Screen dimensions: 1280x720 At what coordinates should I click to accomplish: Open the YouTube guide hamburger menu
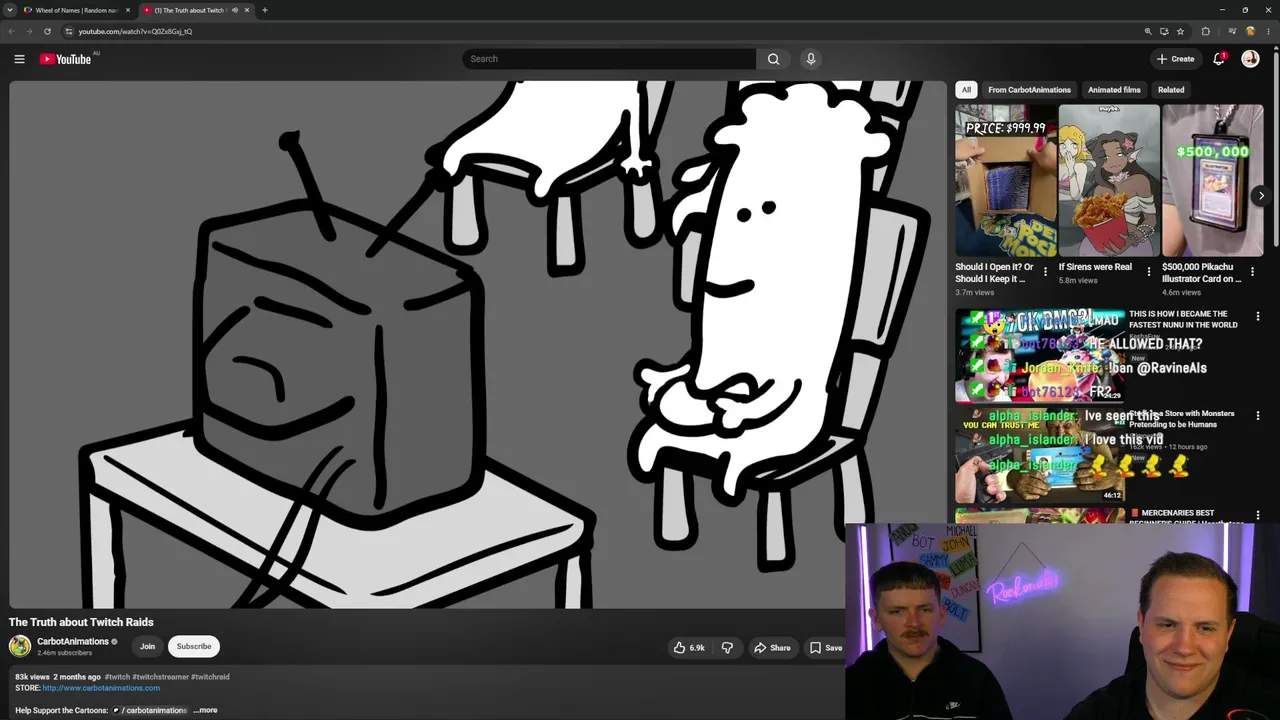pos(19,59)
